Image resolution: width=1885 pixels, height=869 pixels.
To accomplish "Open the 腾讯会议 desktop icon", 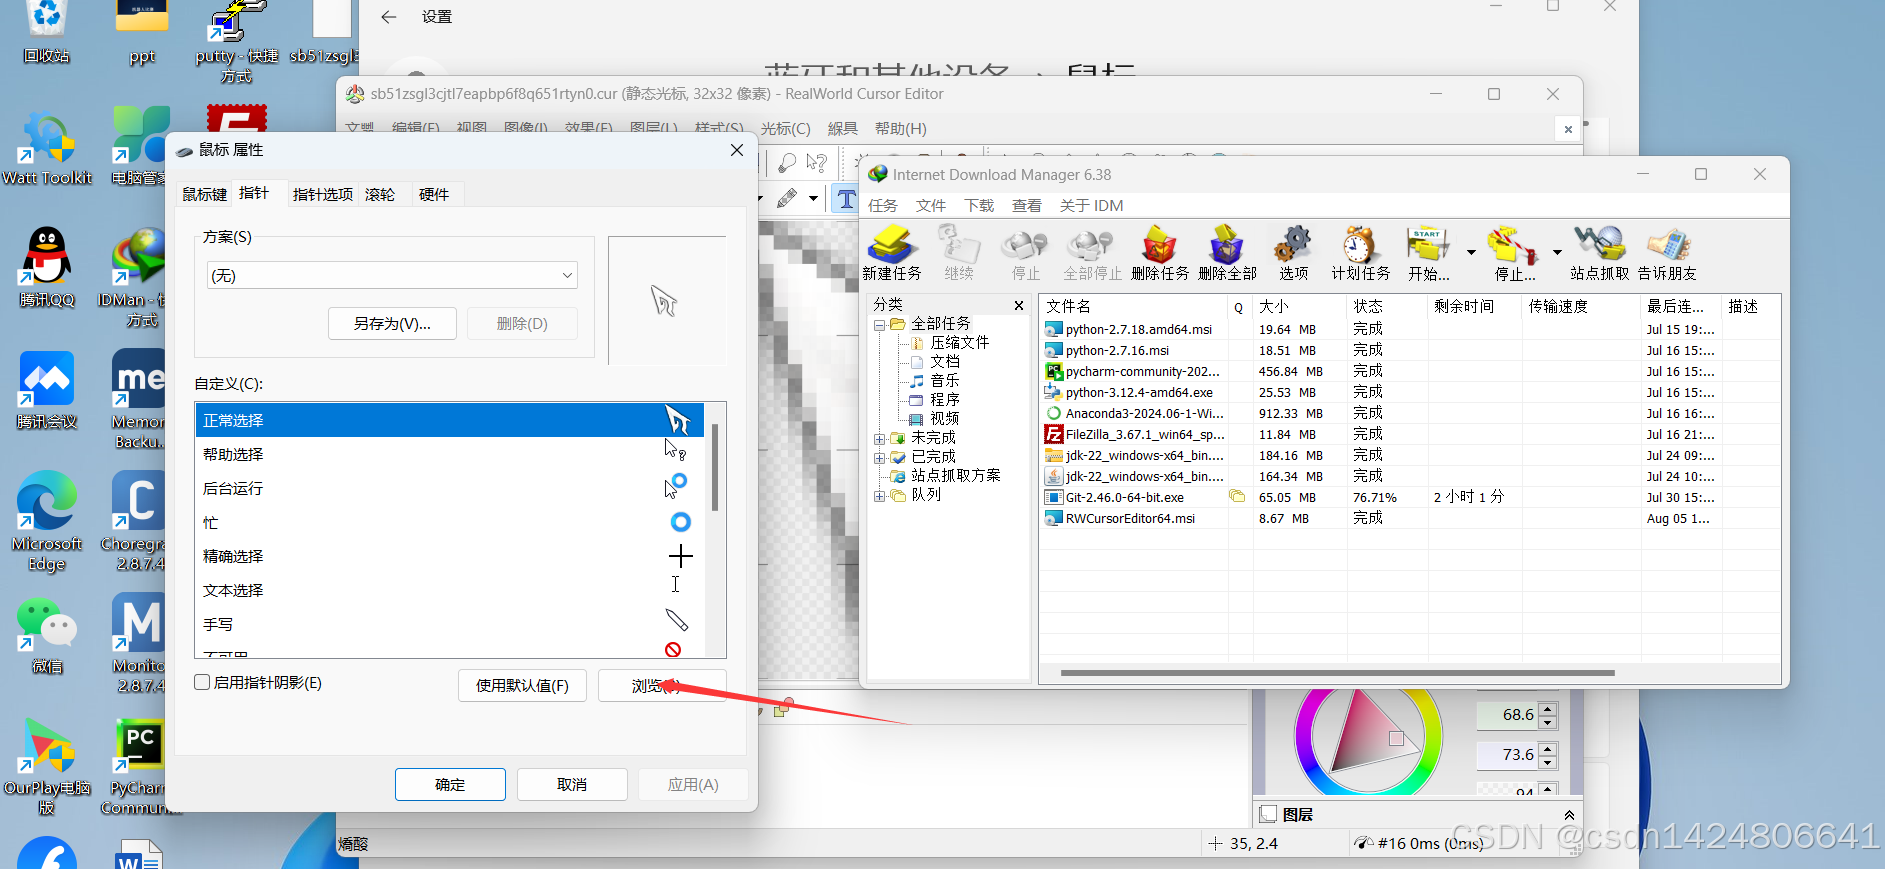I will pos(46,389).
